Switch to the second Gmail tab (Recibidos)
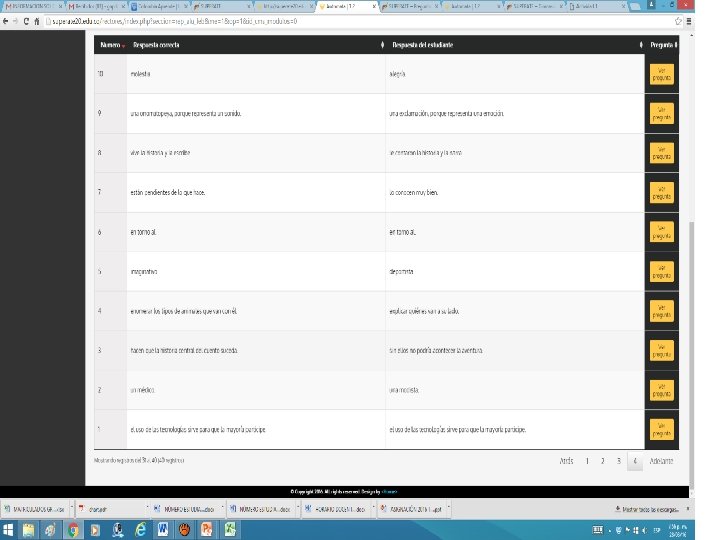Image resolution: width=720 pixels, height=540 pixels. [x=97, y=6]
